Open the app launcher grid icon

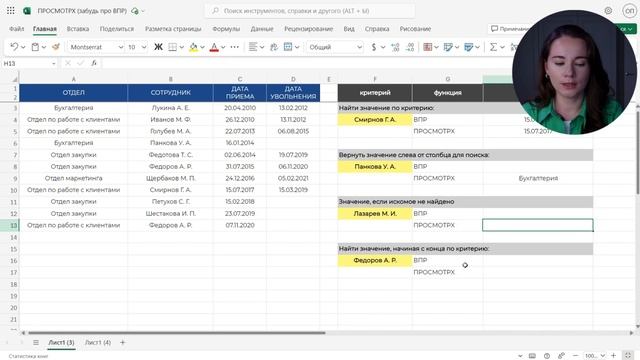(11, 11)
